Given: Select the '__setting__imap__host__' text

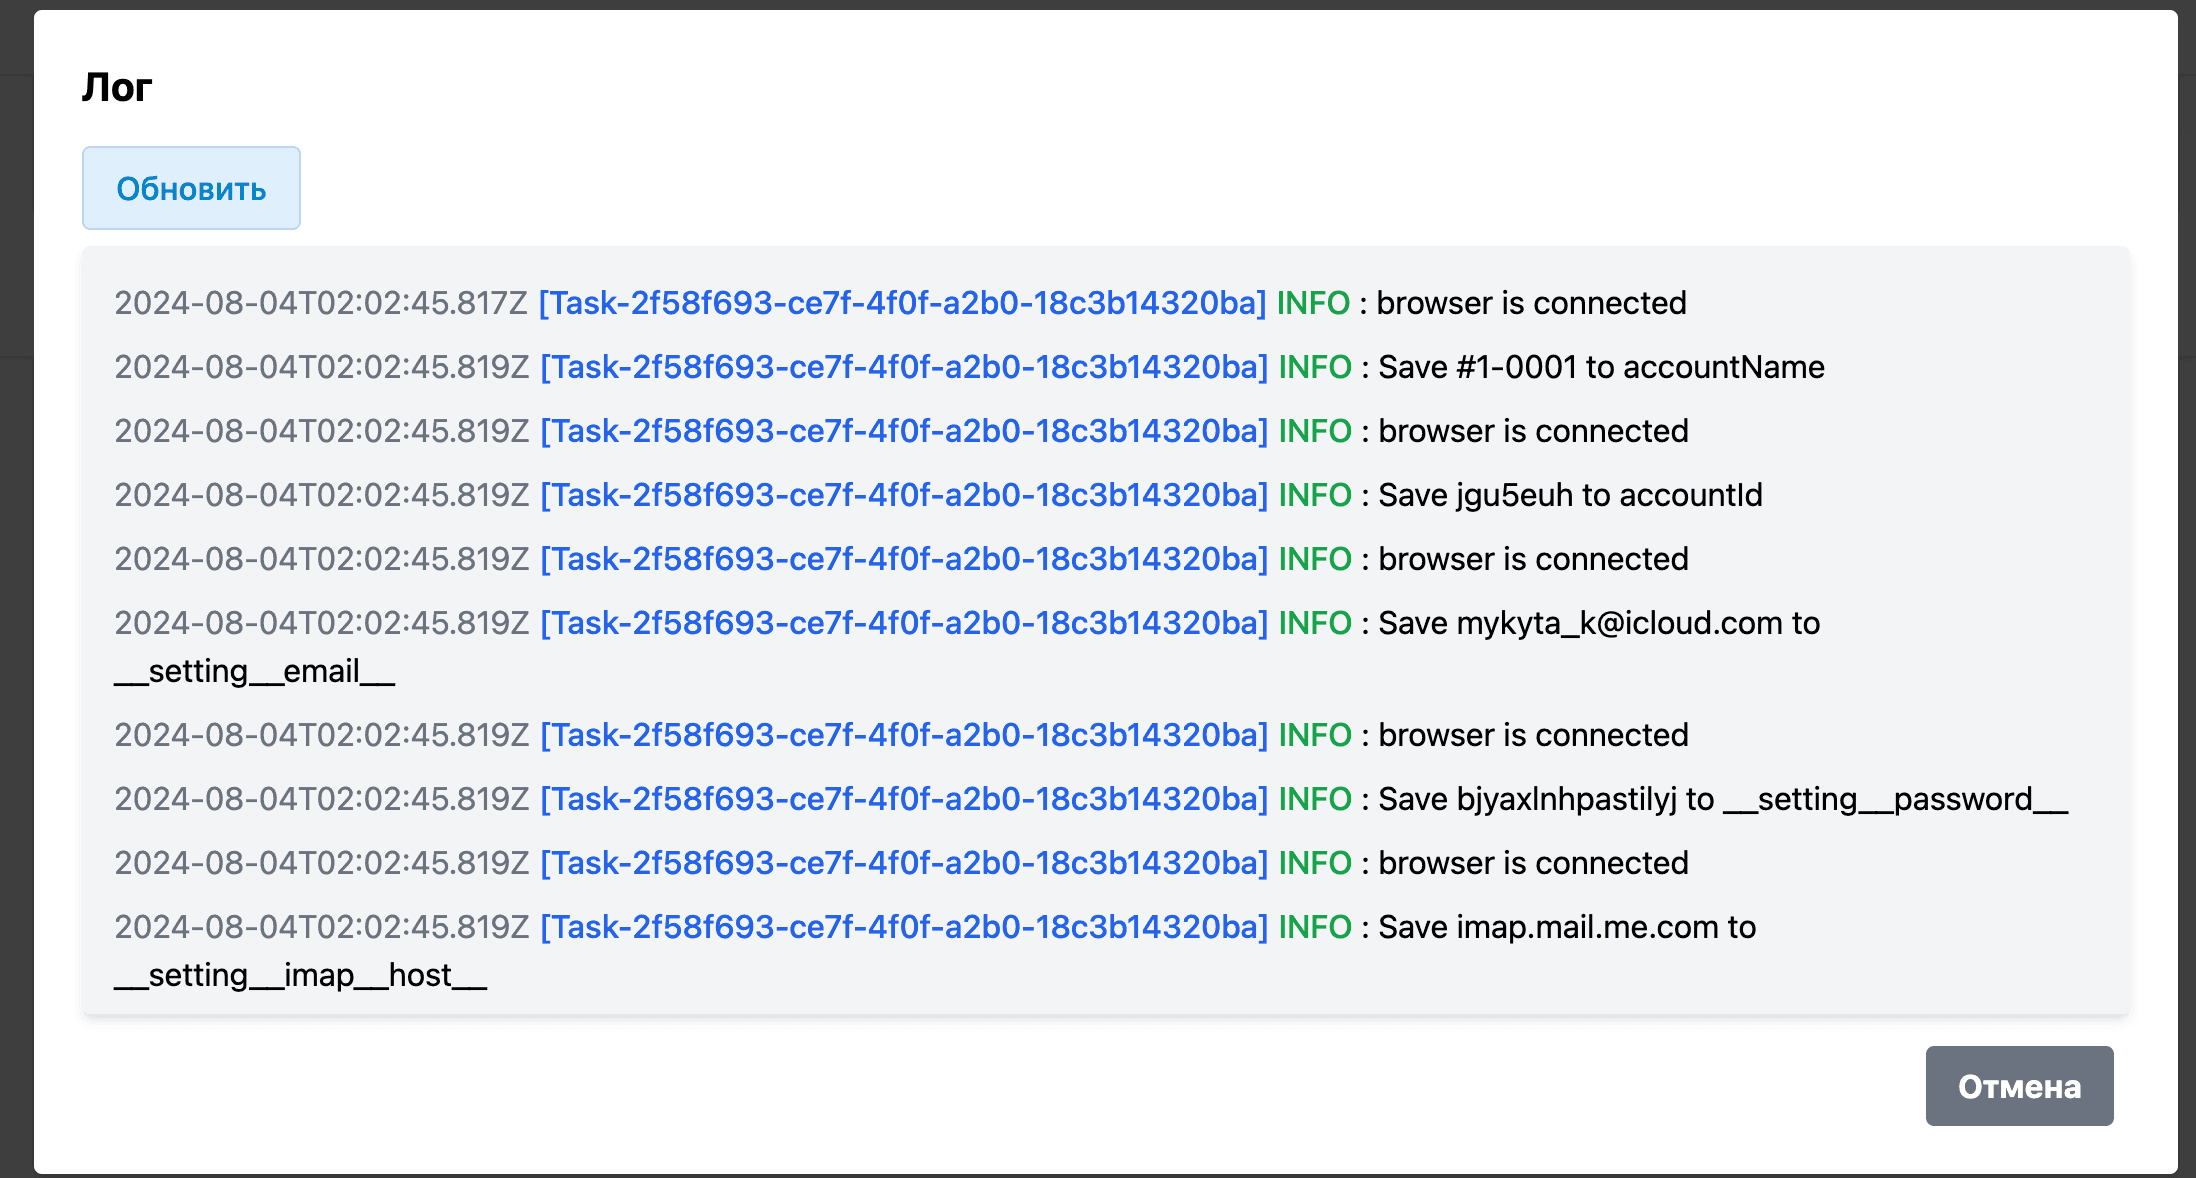Looking at the screenshot, I should click(x=301, y=975).
